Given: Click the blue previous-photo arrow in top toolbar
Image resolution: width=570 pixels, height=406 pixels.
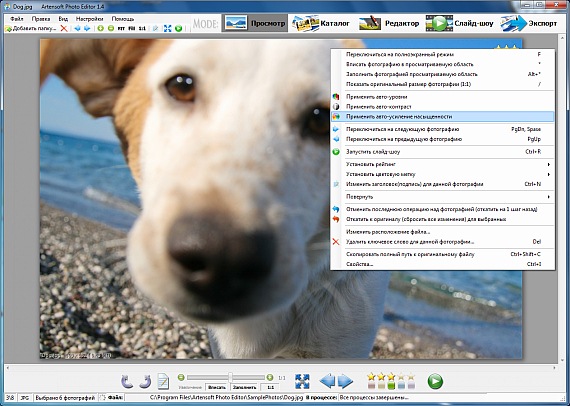Looking at the screenshot, I should (x=77, y=28).
